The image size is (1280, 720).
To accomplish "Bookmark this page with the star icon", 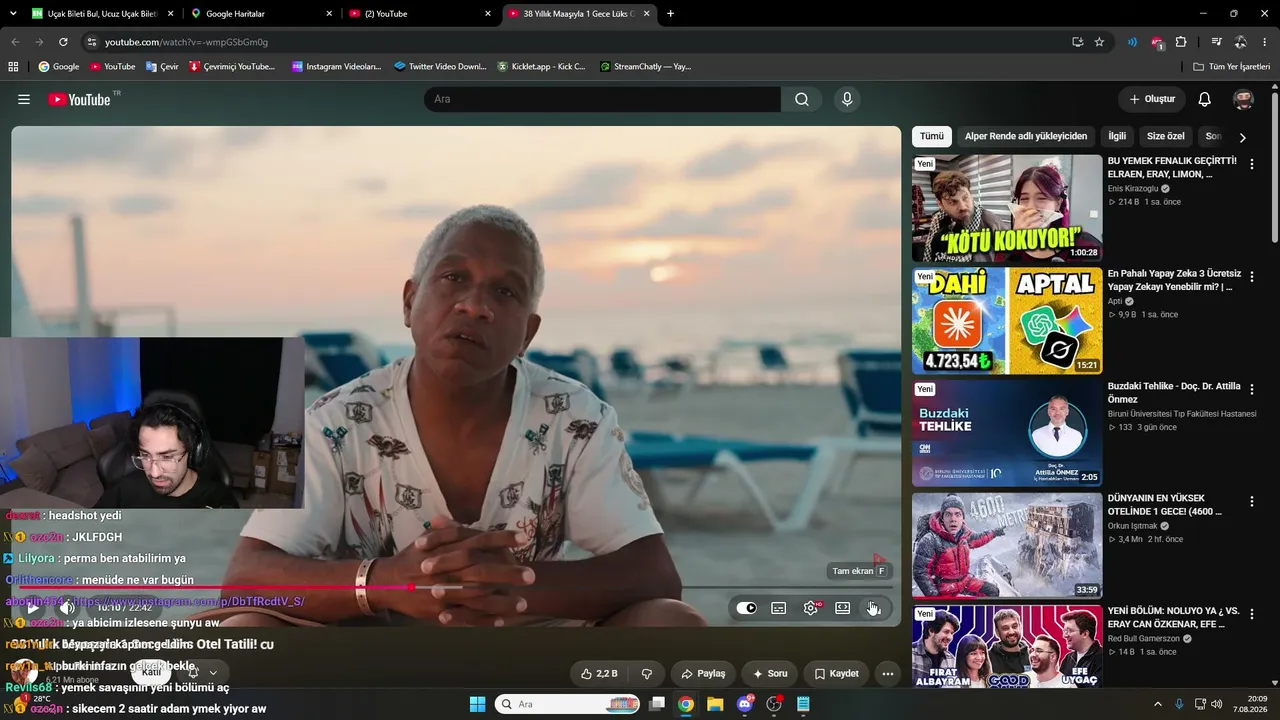I will click(x=1099, y=42).
